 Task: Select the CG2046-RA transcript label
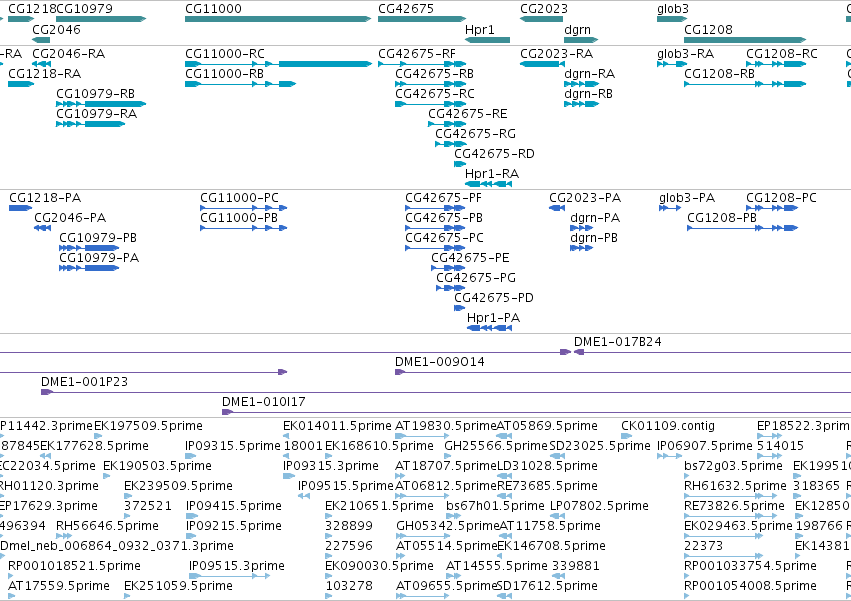tap(68, 53)
